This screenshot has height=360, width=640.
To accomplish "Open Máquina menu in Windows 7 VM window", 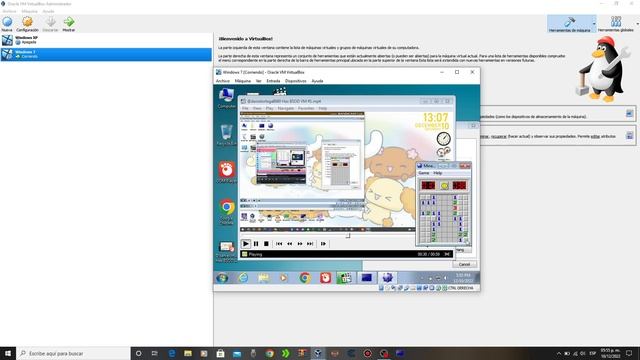I will click(x=242, y=81).
